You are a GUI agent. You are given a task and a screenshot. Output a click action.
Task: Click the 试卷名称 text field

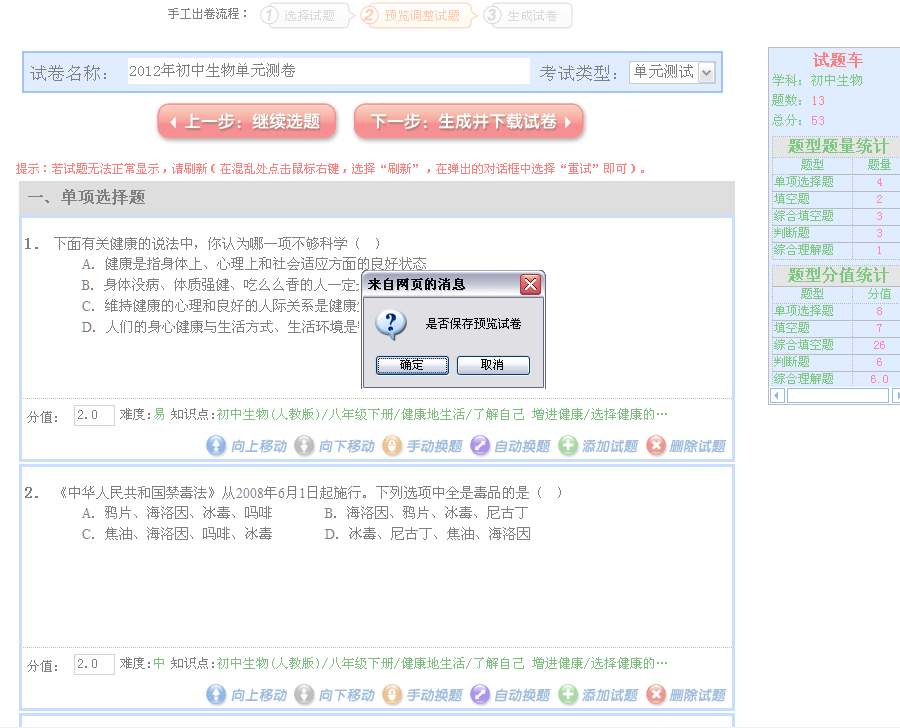pos(328,72)
